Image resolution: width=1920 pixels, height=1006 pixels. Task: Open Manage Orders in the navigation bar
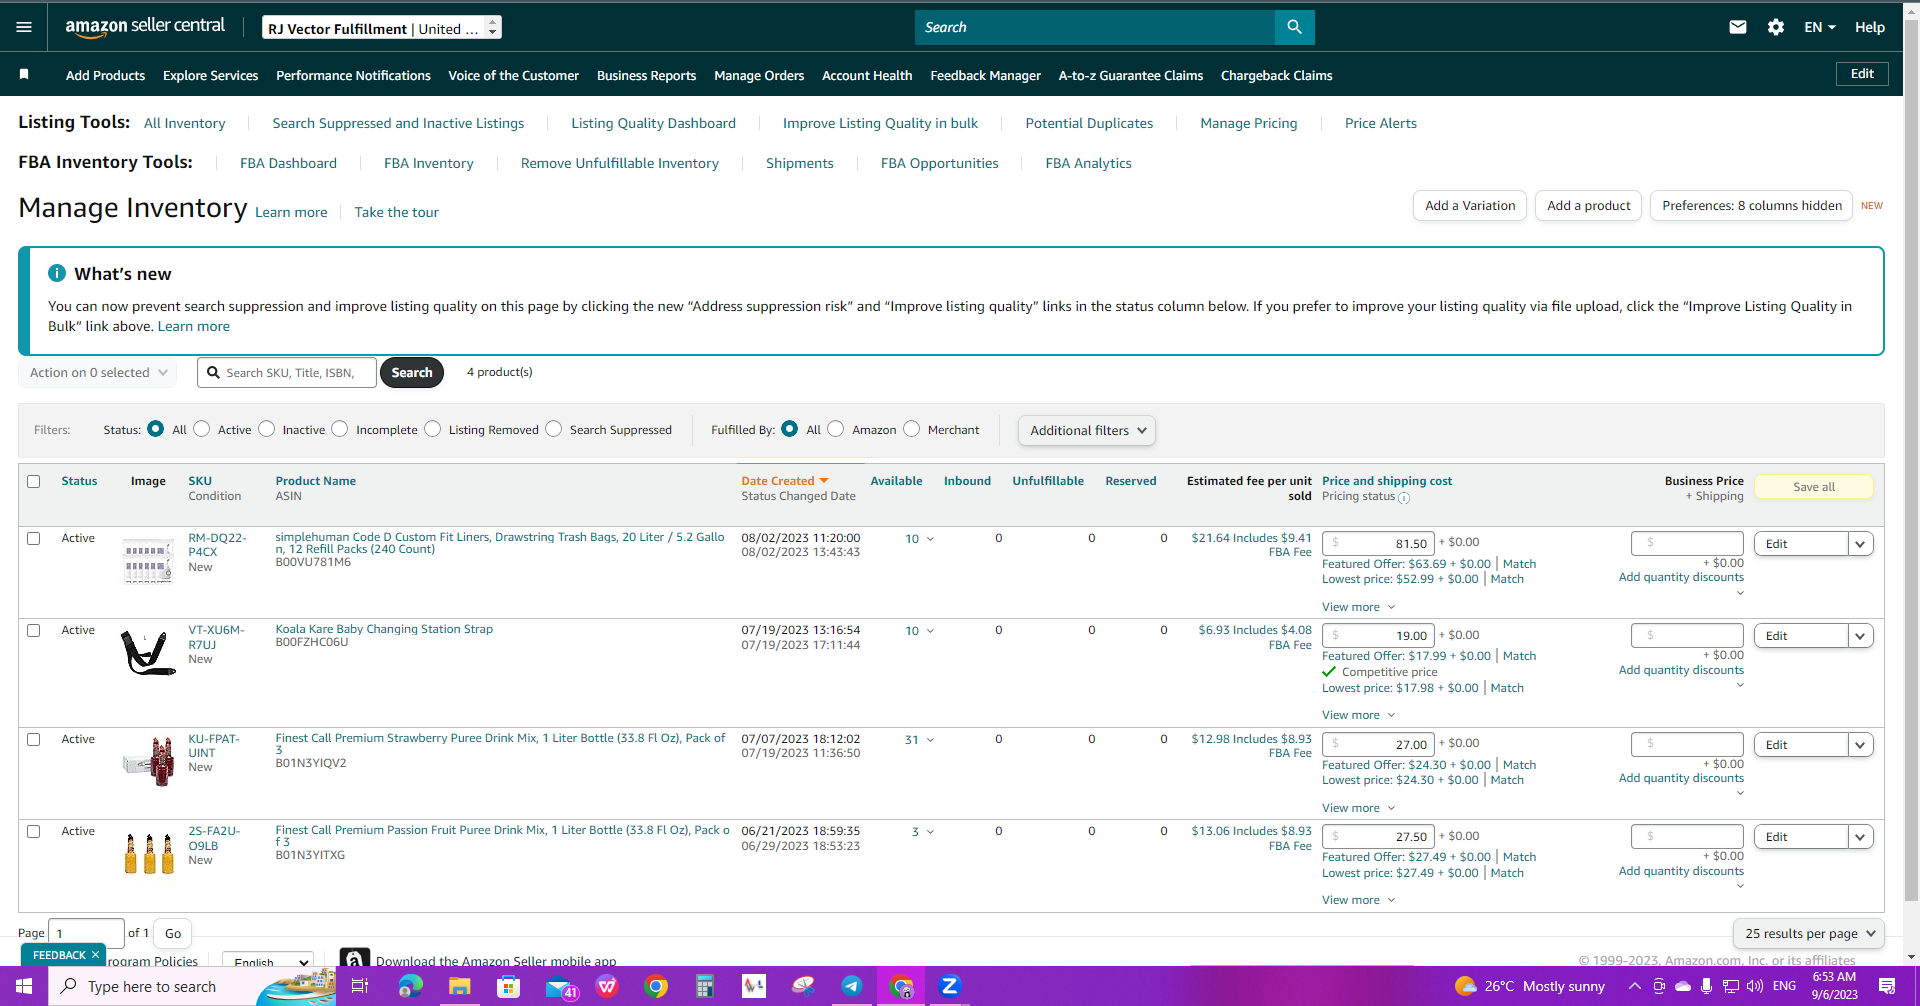759,75
